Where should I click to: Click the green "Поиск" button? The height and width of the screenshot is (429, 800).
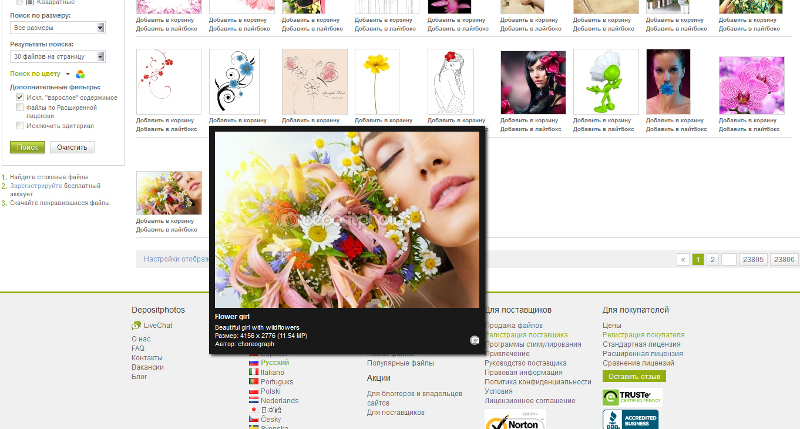28,147
